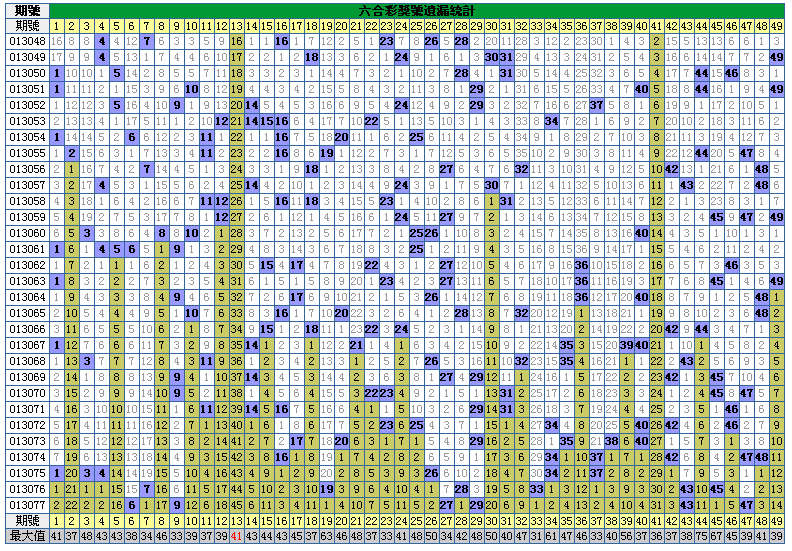
Task: Click highlighted number 7 in row 013048
Action: coord(147,41)
